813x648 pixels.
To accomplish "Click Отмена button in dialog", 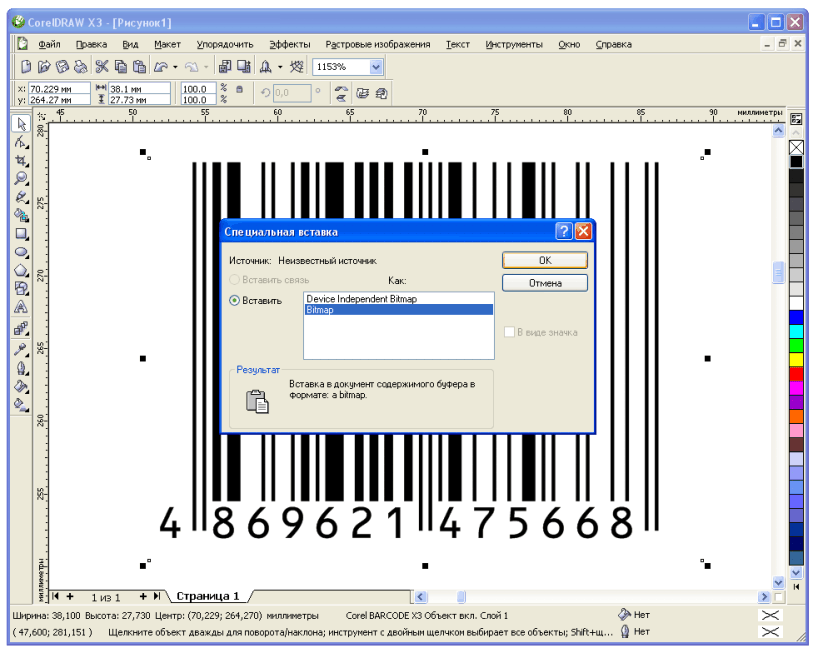I will [545, 283].
